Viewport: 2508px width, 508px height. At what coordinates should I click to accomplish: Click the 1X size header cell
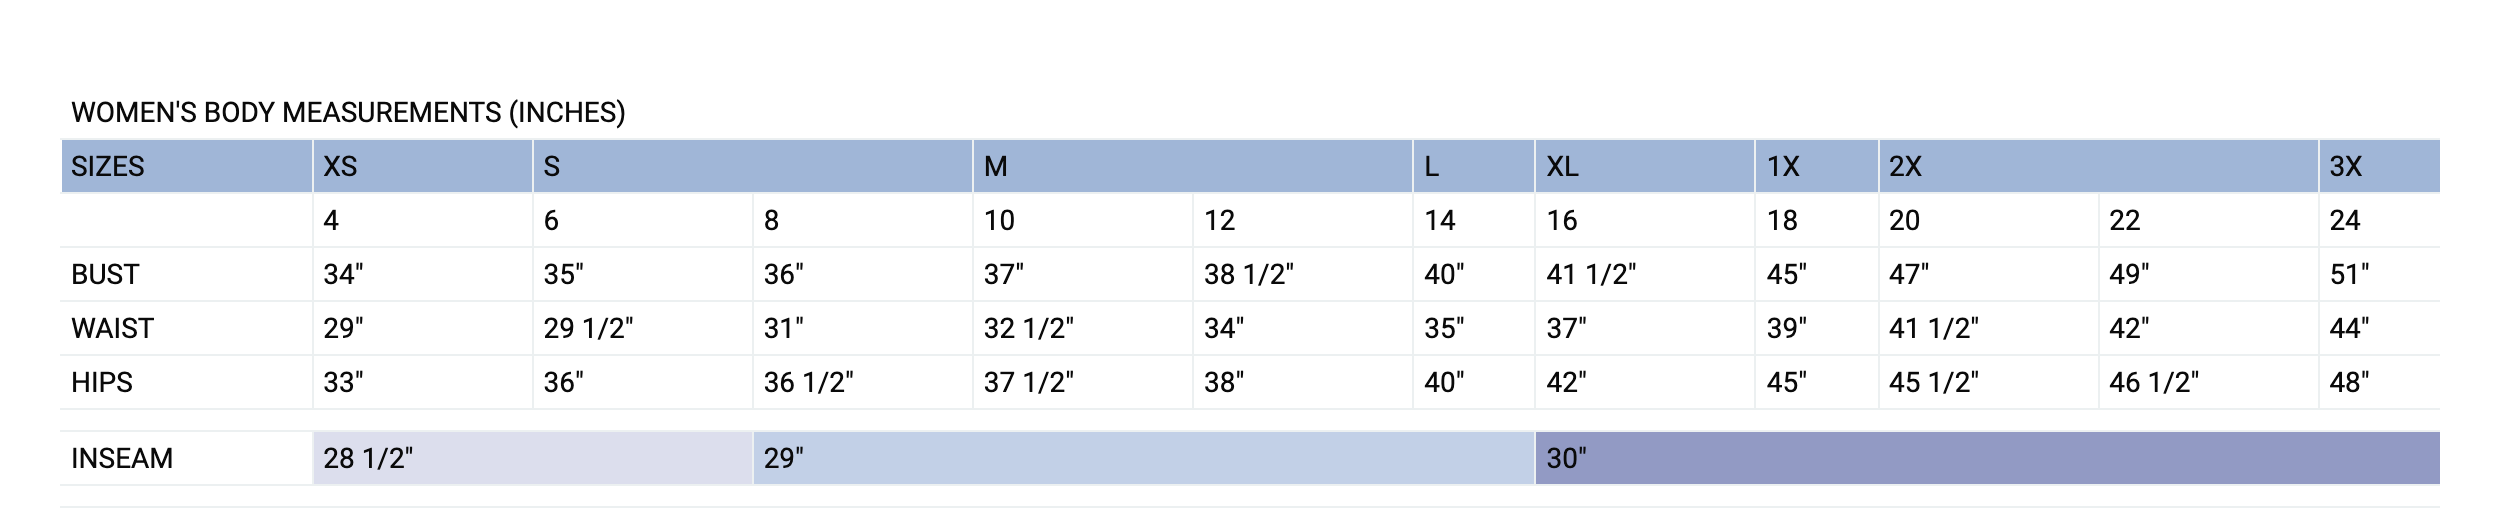[x=1816, y=166]
